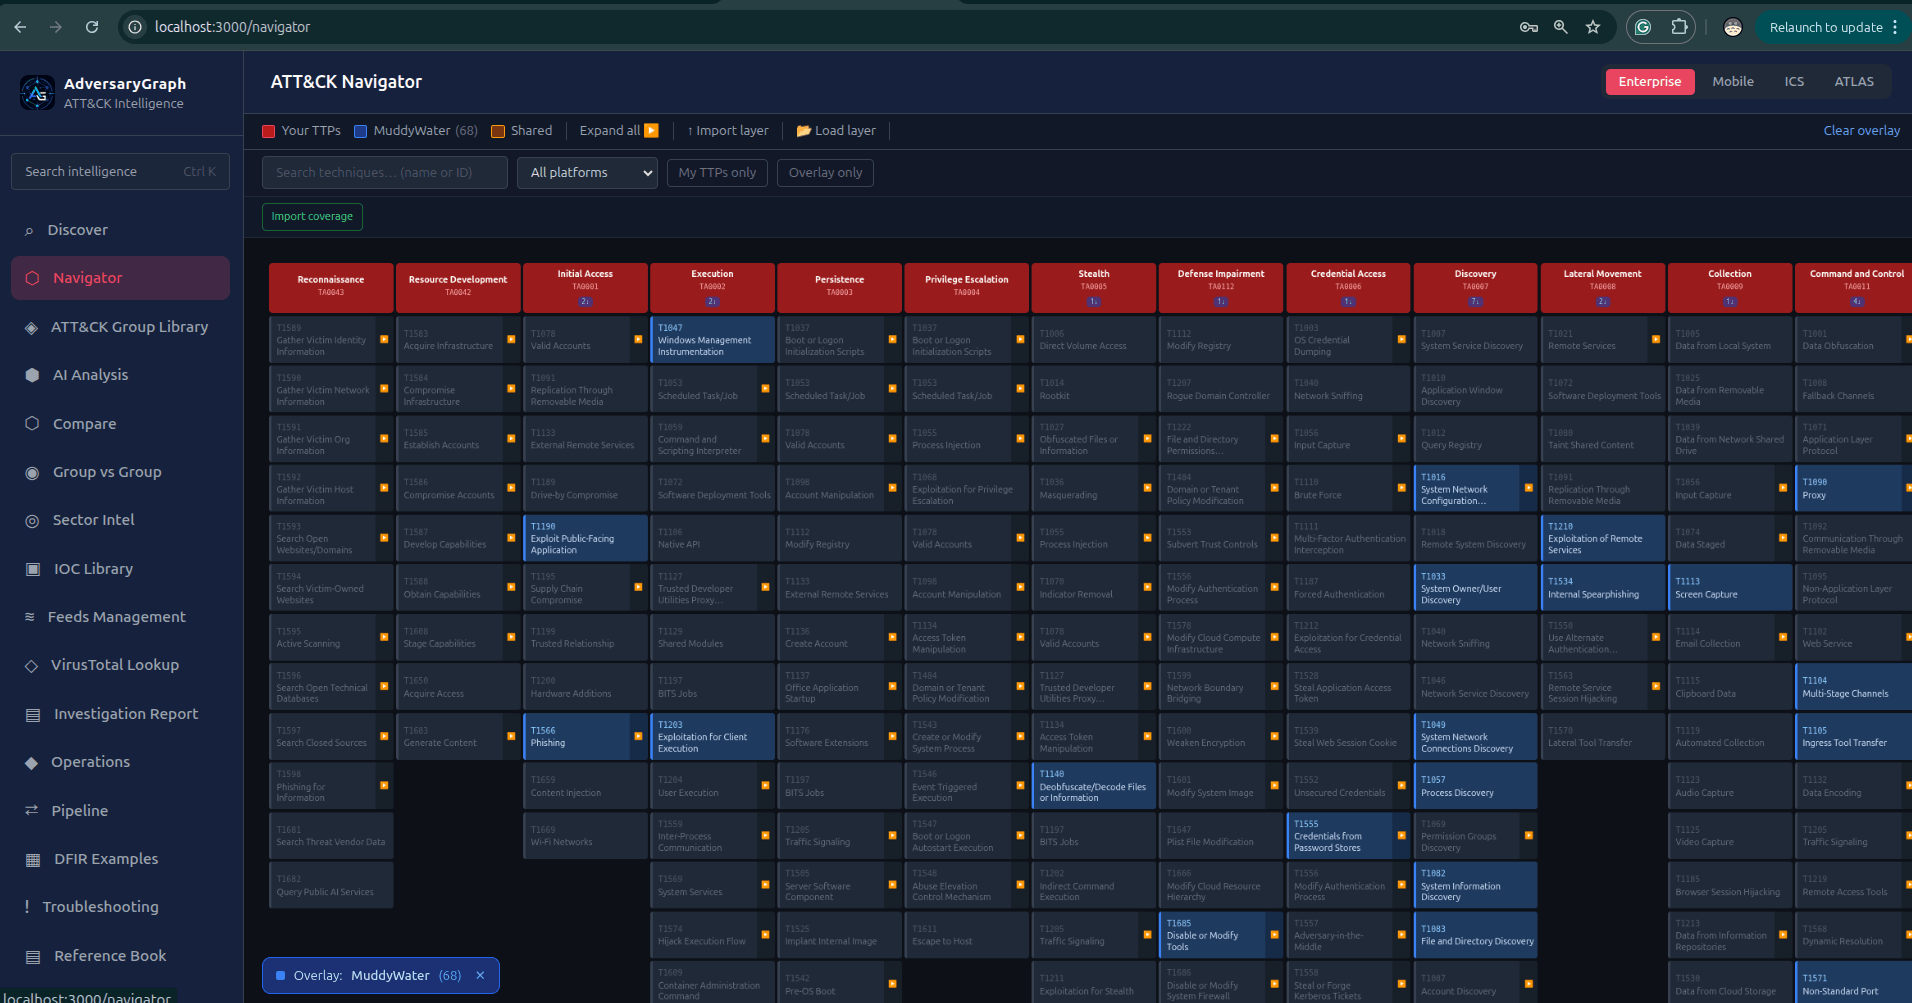Screen dimensions: 1912x1003
Task: Click the Grammarly extension icon
Action: (x=1643, y=27)
